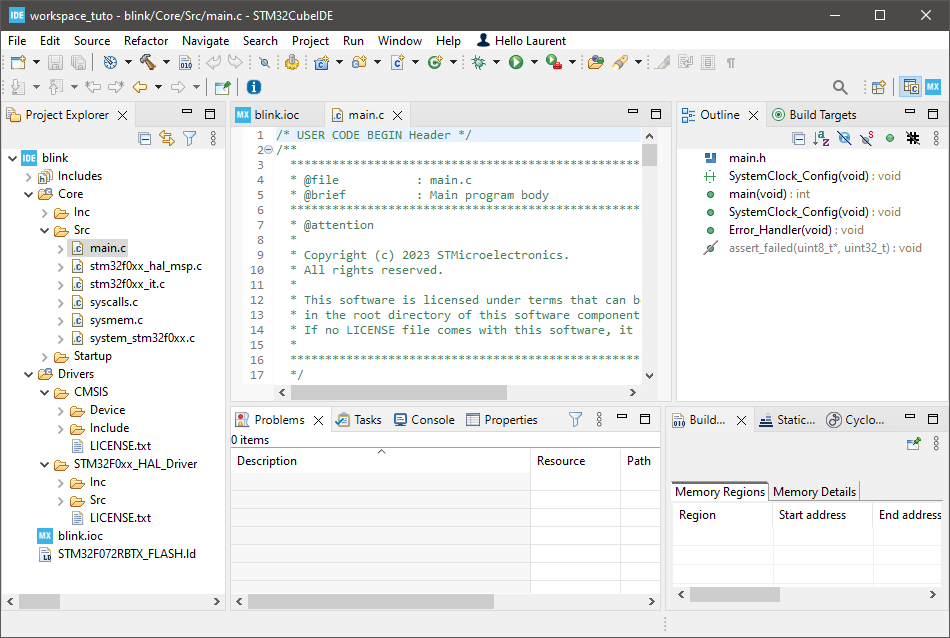950x638 pixels.
Task: Expand the Includes folder
Action: point(28,176)
